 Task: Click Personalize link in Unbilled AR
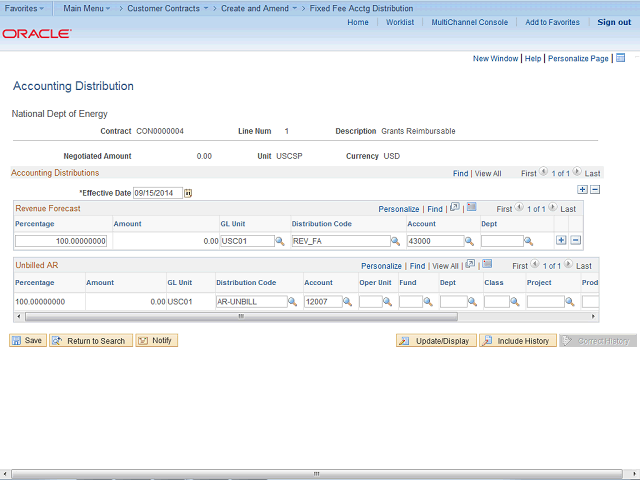tap(381, 266)
